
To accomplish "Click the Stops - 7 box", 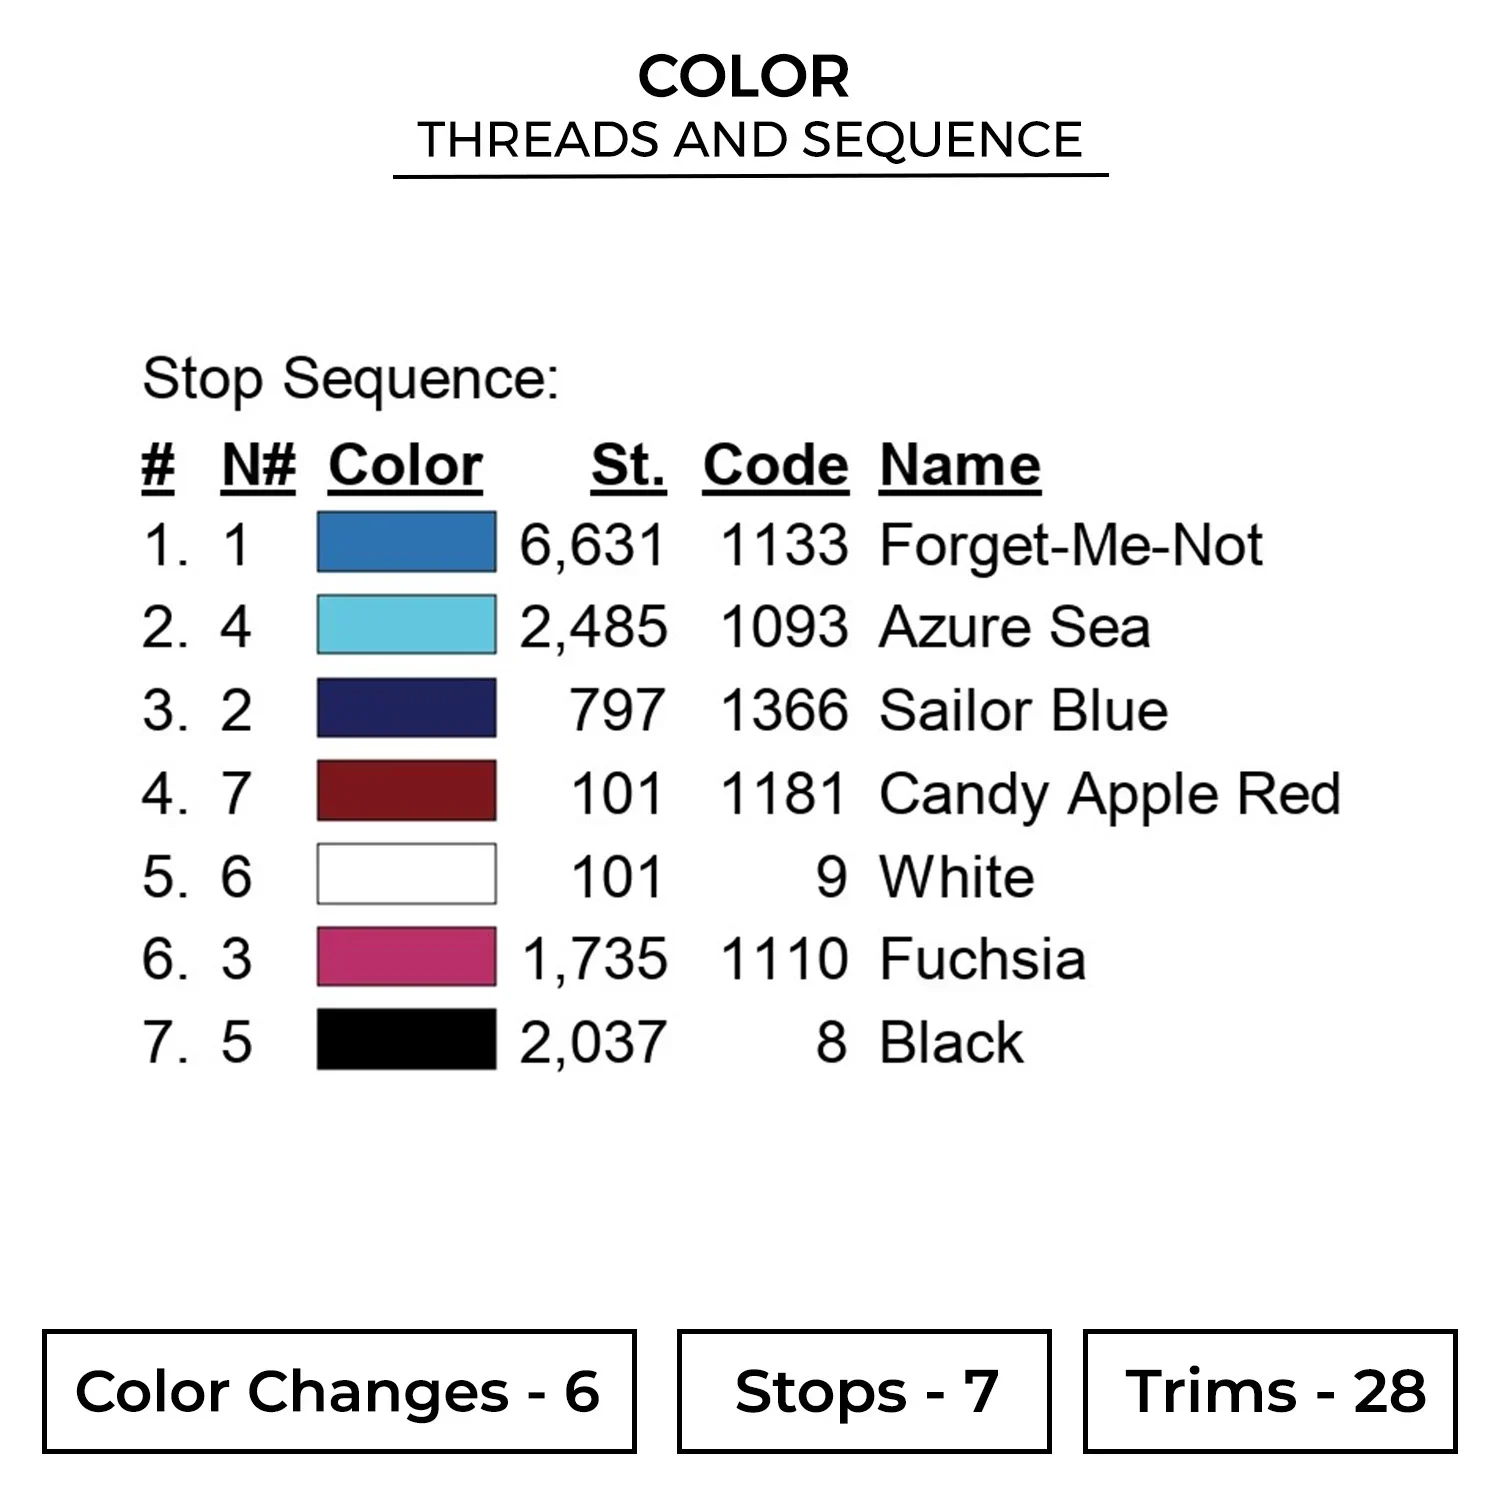I will pos(864,1391).
